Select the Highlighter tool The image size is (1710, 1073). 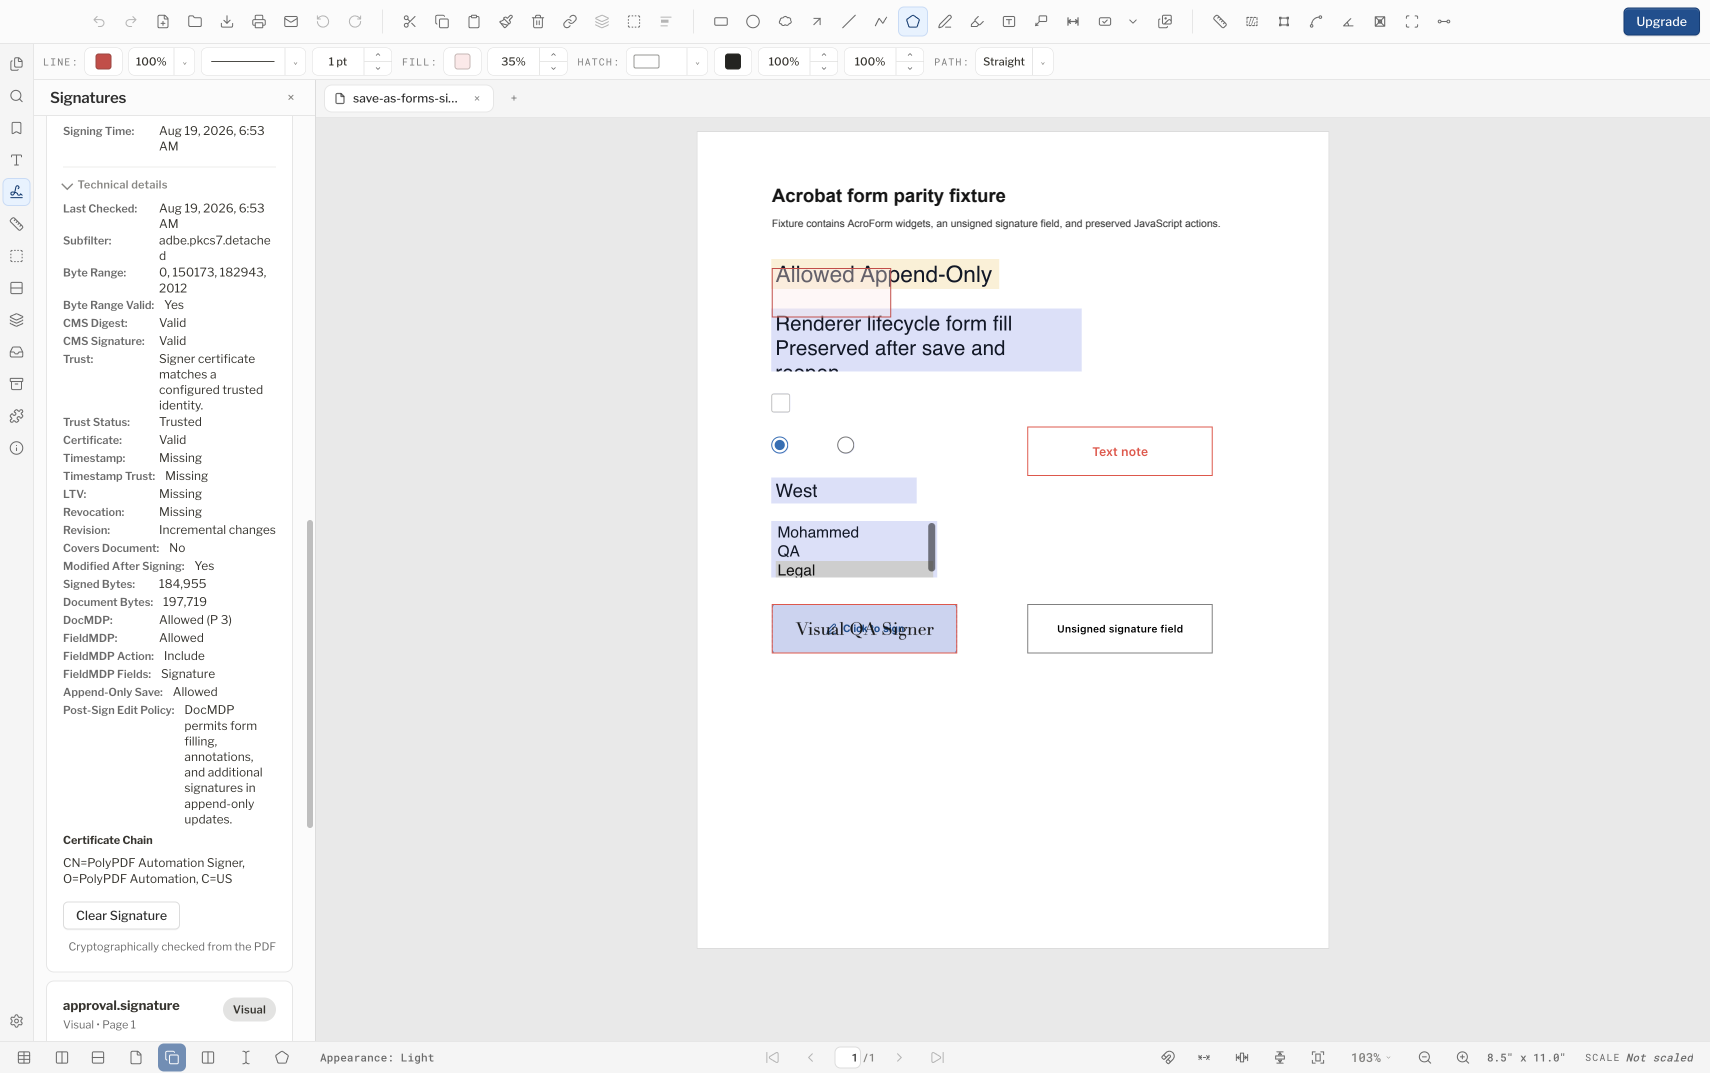click(976, 21)
